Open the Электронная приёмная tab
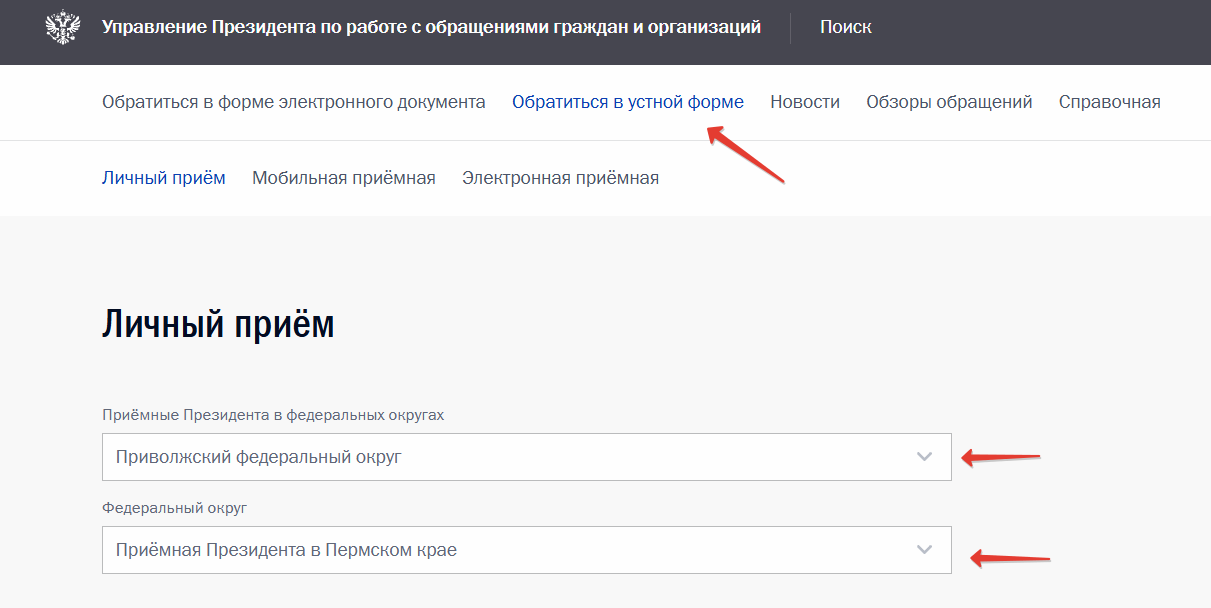 [x=560, y=177]
